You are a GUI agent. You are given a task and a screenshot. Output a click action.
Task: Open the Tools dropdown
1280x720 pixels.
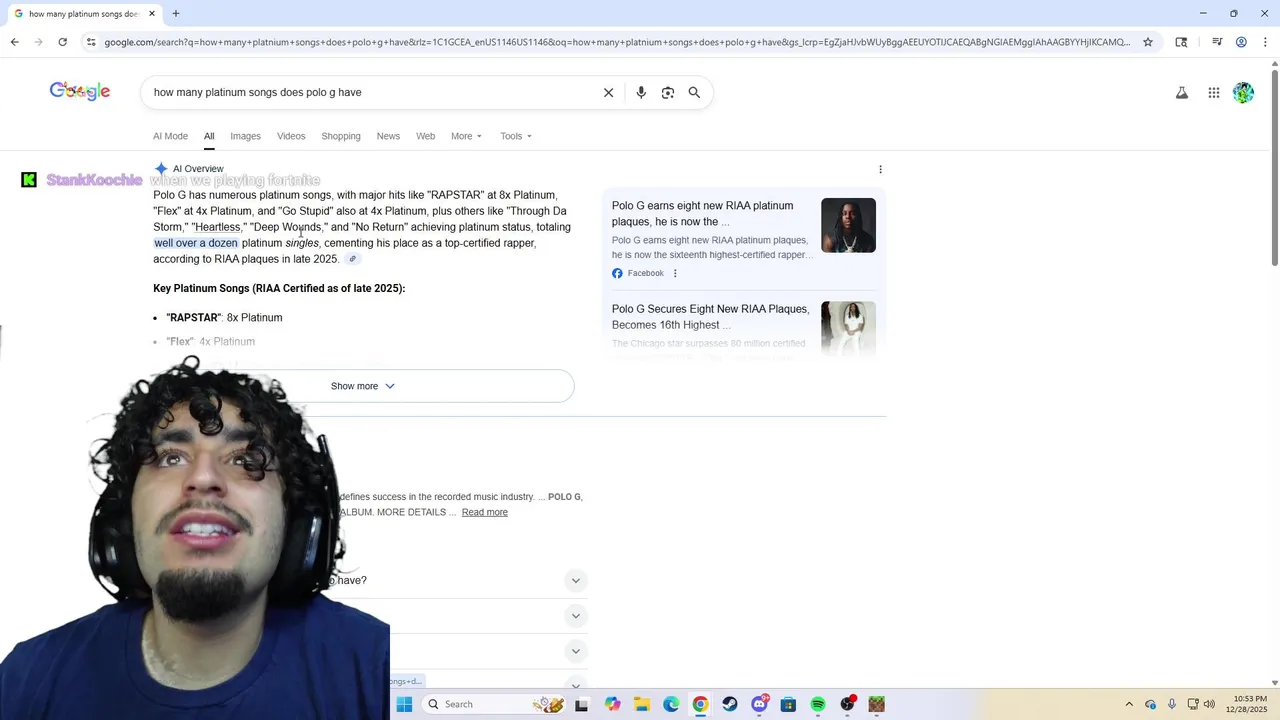coord(516,136)
